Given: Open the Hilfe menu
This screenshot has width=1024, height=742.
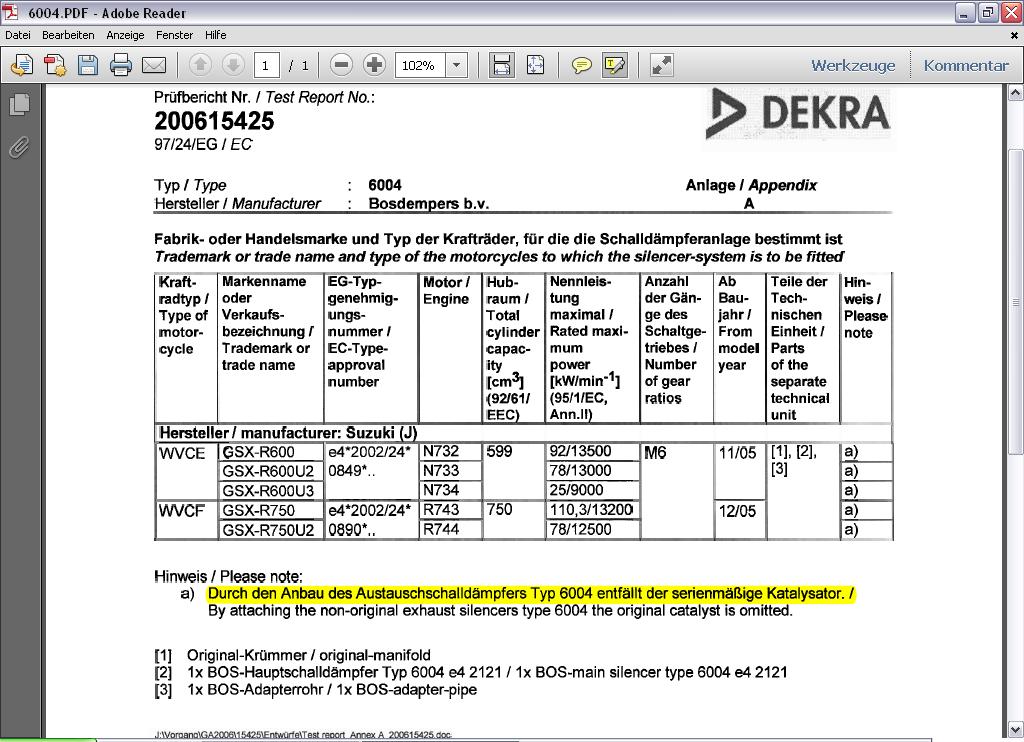Looking at the screenshot, I should (216, 35).
